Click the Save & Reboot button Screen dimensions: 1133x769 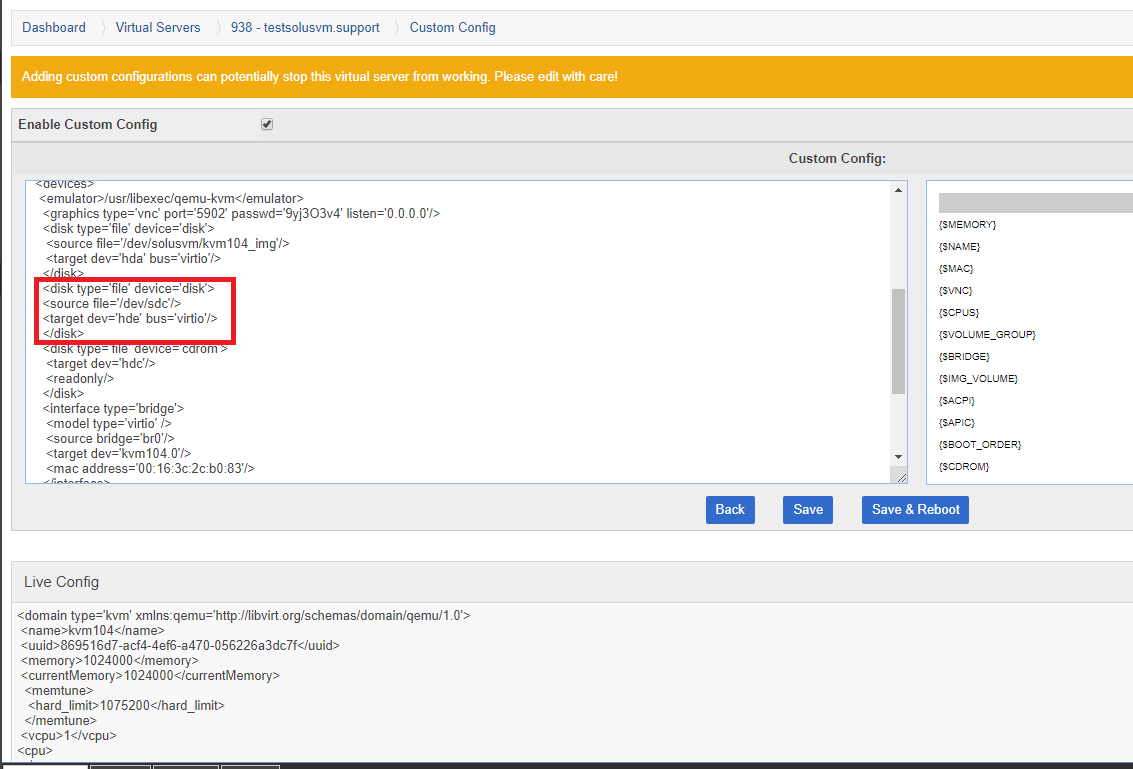[915, 510]
